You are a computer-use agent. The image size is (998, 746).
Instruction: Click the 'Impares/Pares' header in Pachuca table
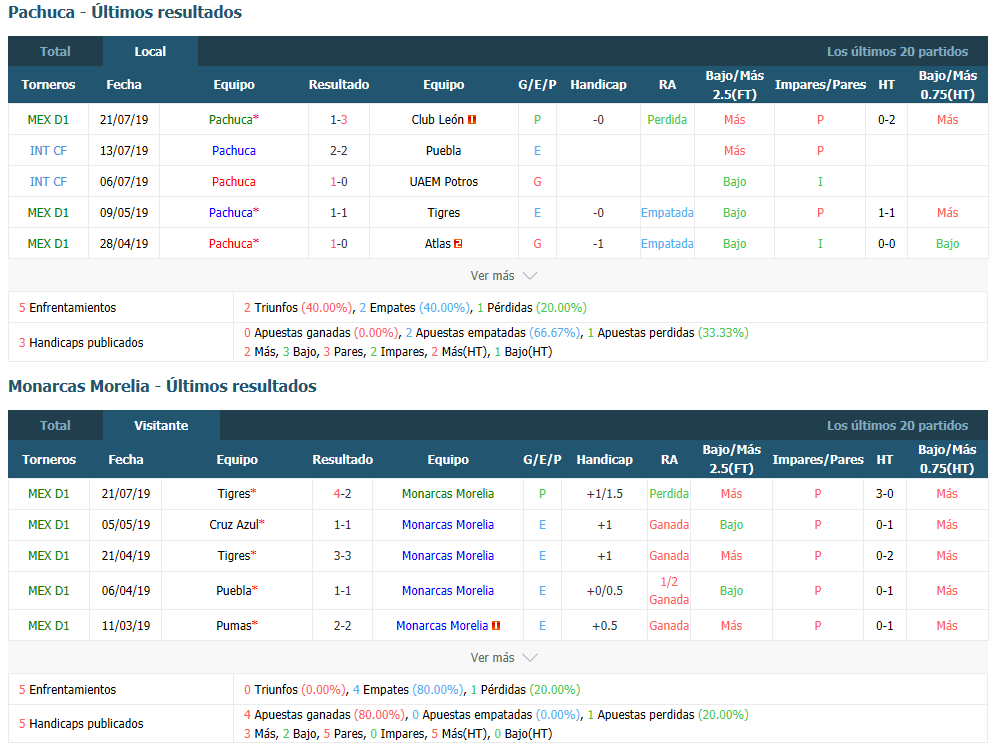[820, 85]
